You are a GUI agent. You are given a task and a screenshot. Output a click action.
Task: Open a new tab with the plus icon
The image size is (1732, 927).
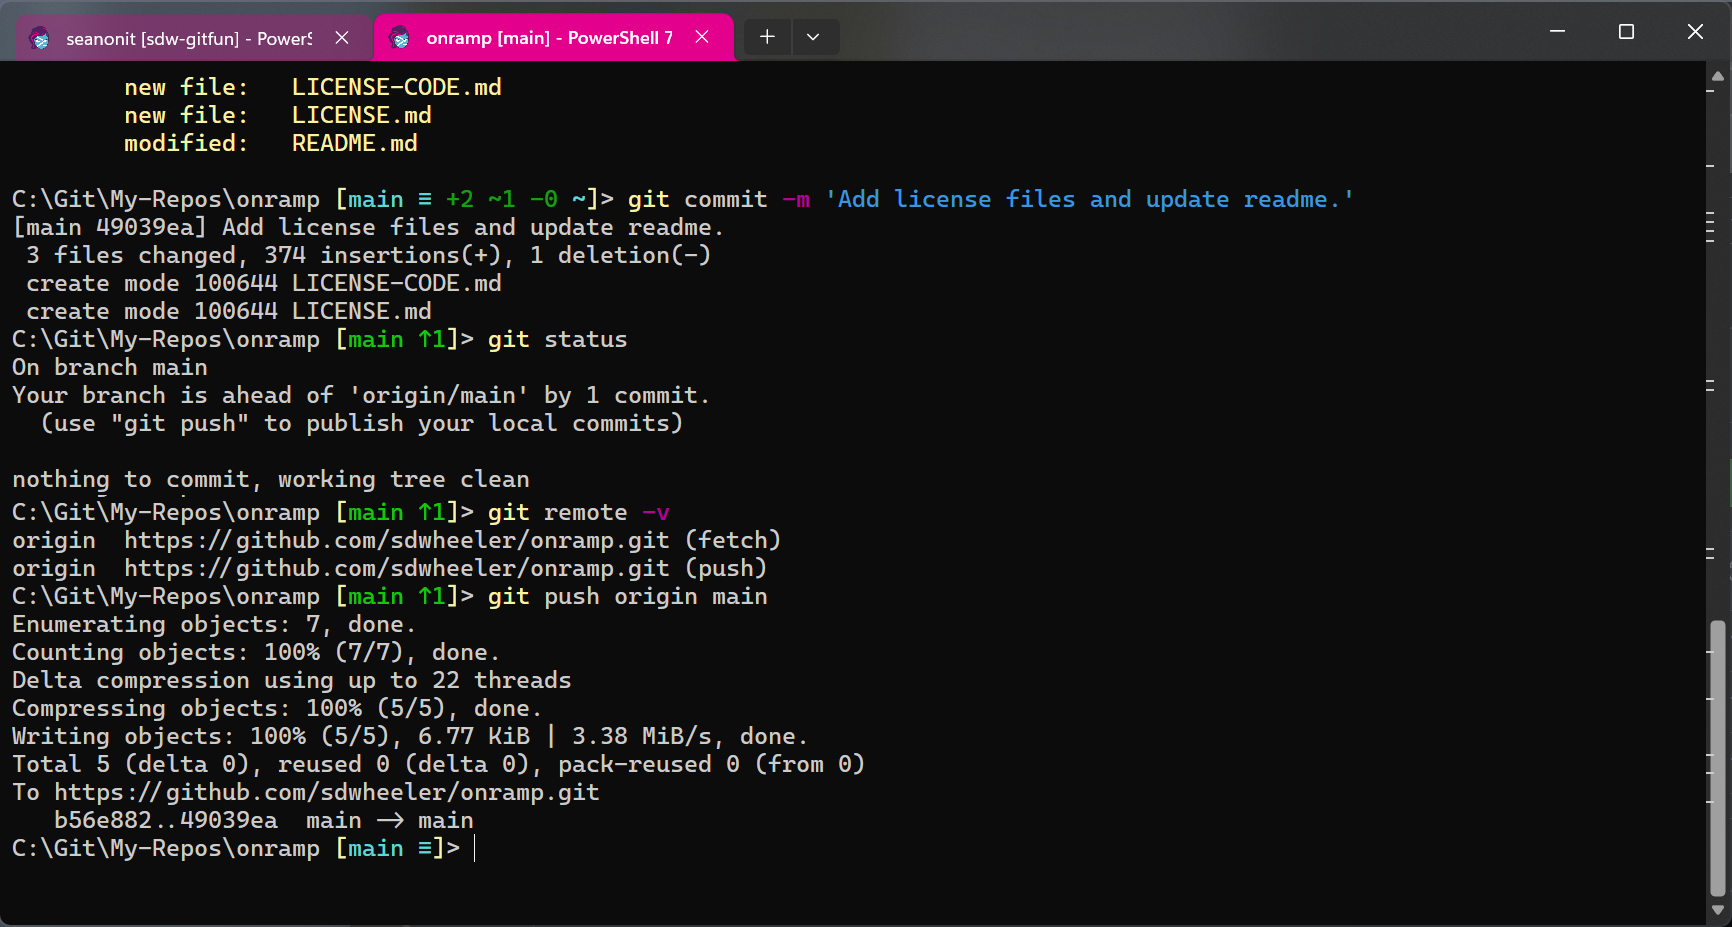click(766, 36)
